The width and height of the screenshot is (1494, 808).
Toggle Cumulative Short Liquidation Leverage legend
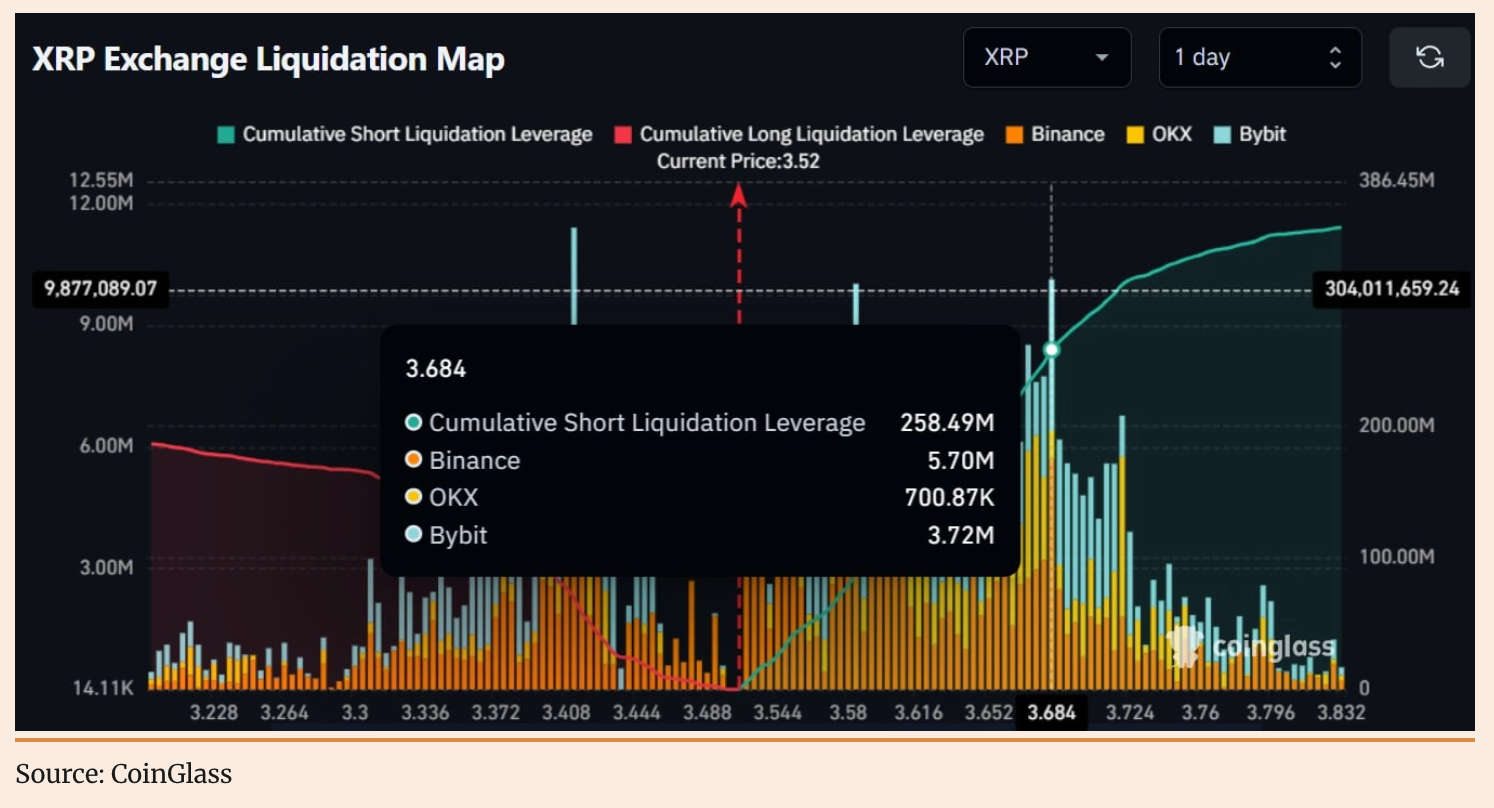[417, 134]
